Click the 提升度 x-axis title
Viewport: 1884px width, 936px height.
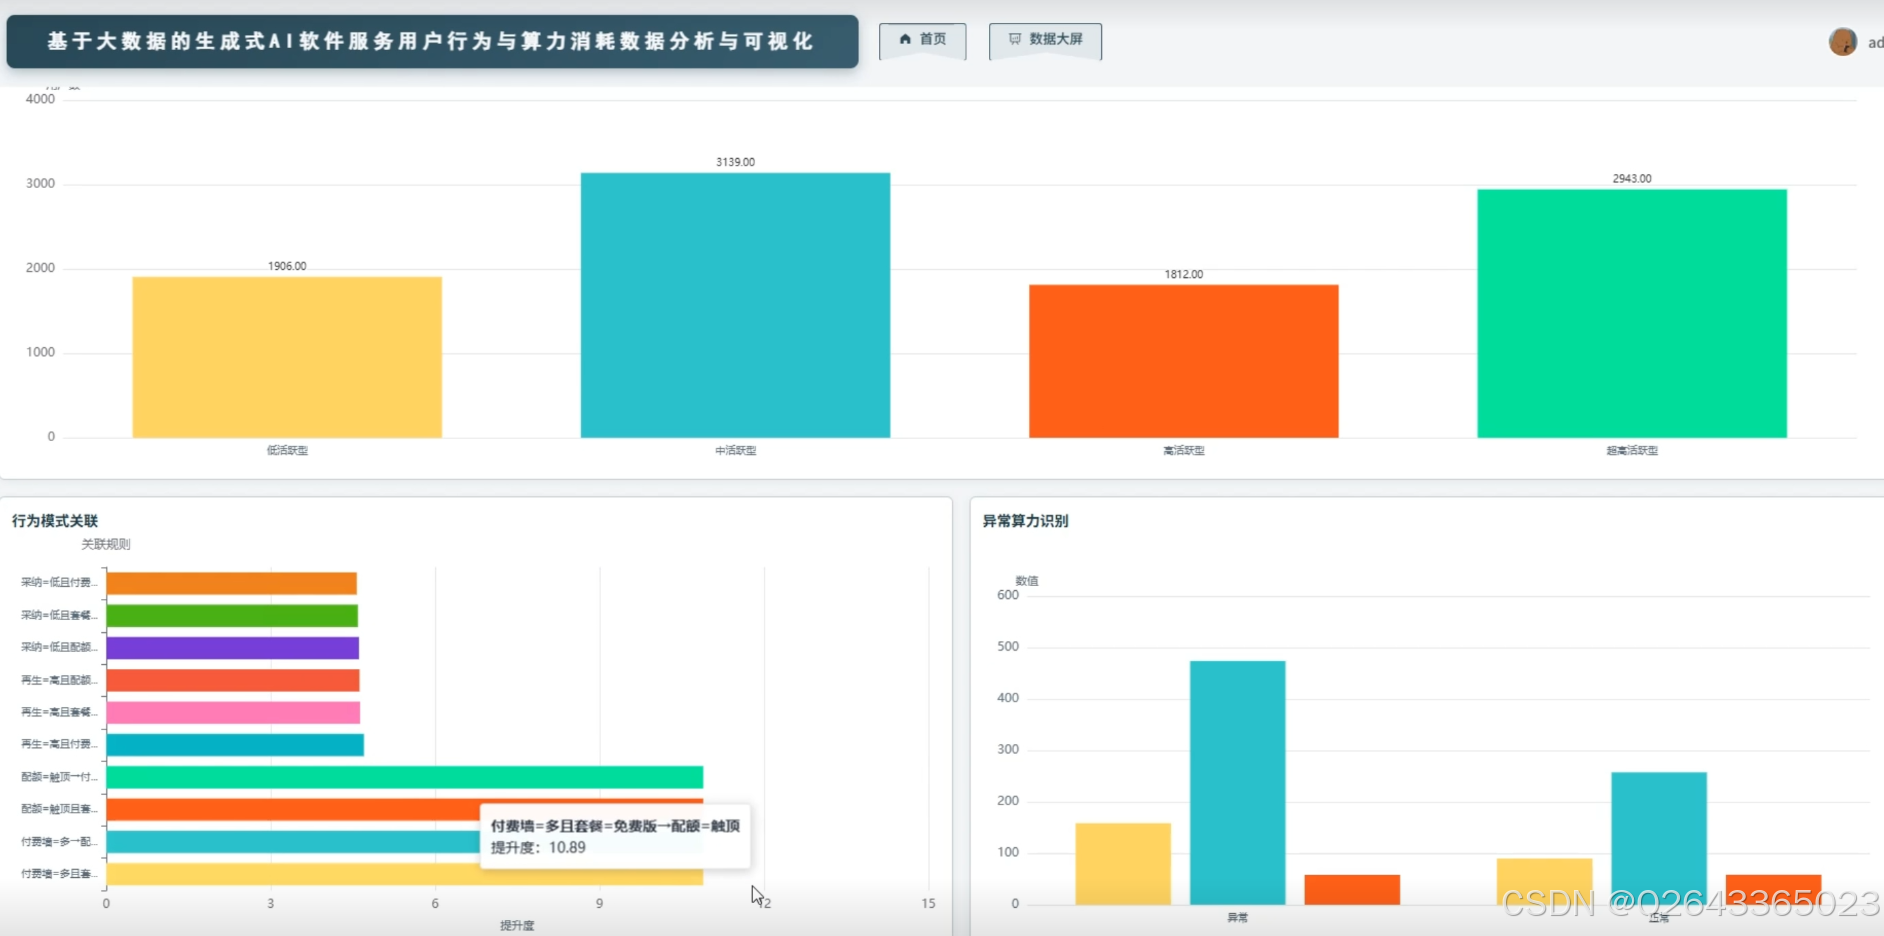click(x=517, y=926)
